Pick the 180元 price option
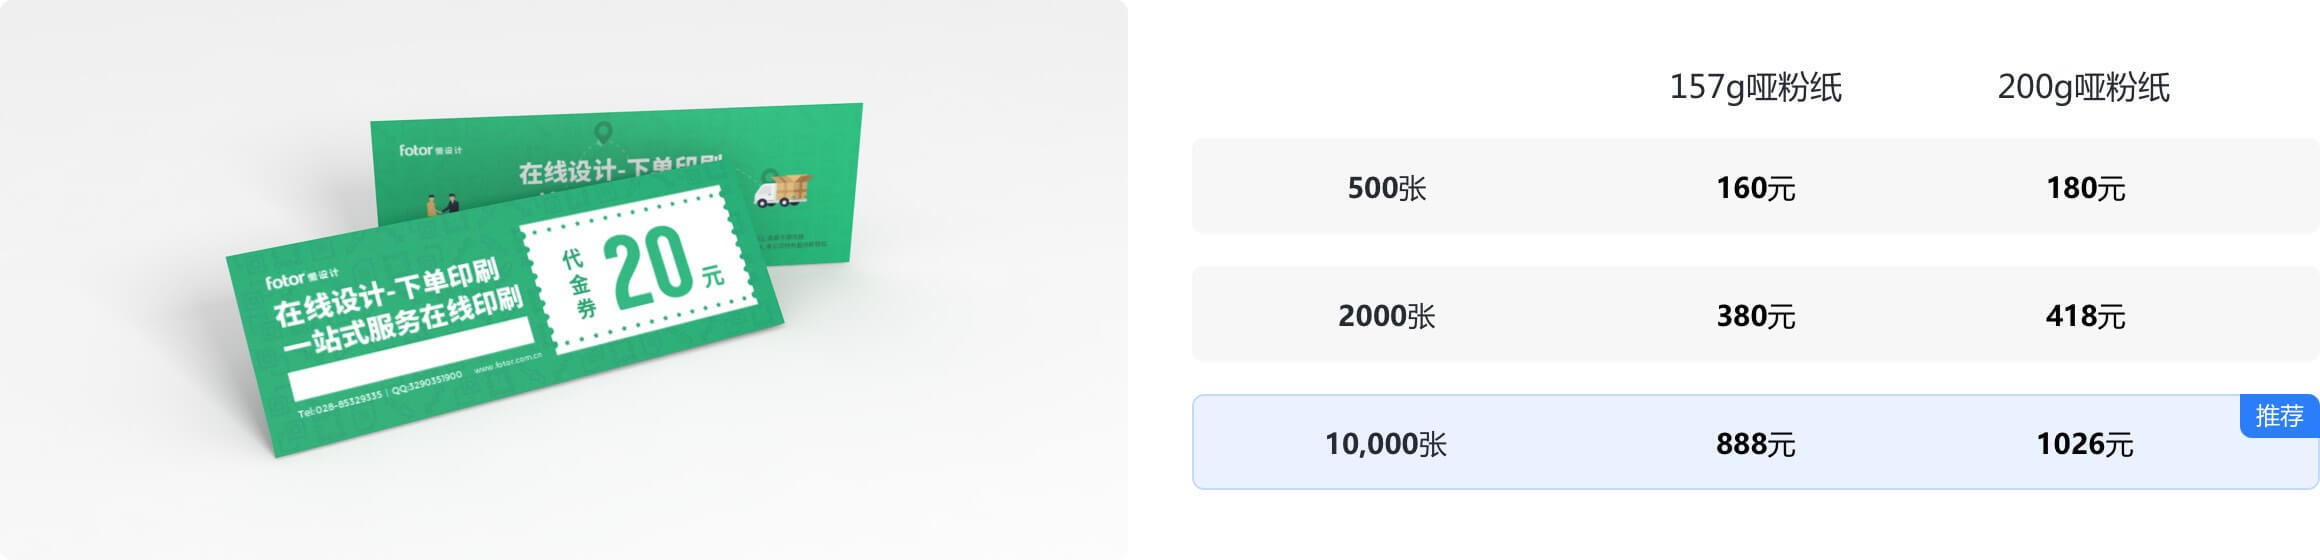Screen dimensions: 2320x560 (x=2085, y=188)
